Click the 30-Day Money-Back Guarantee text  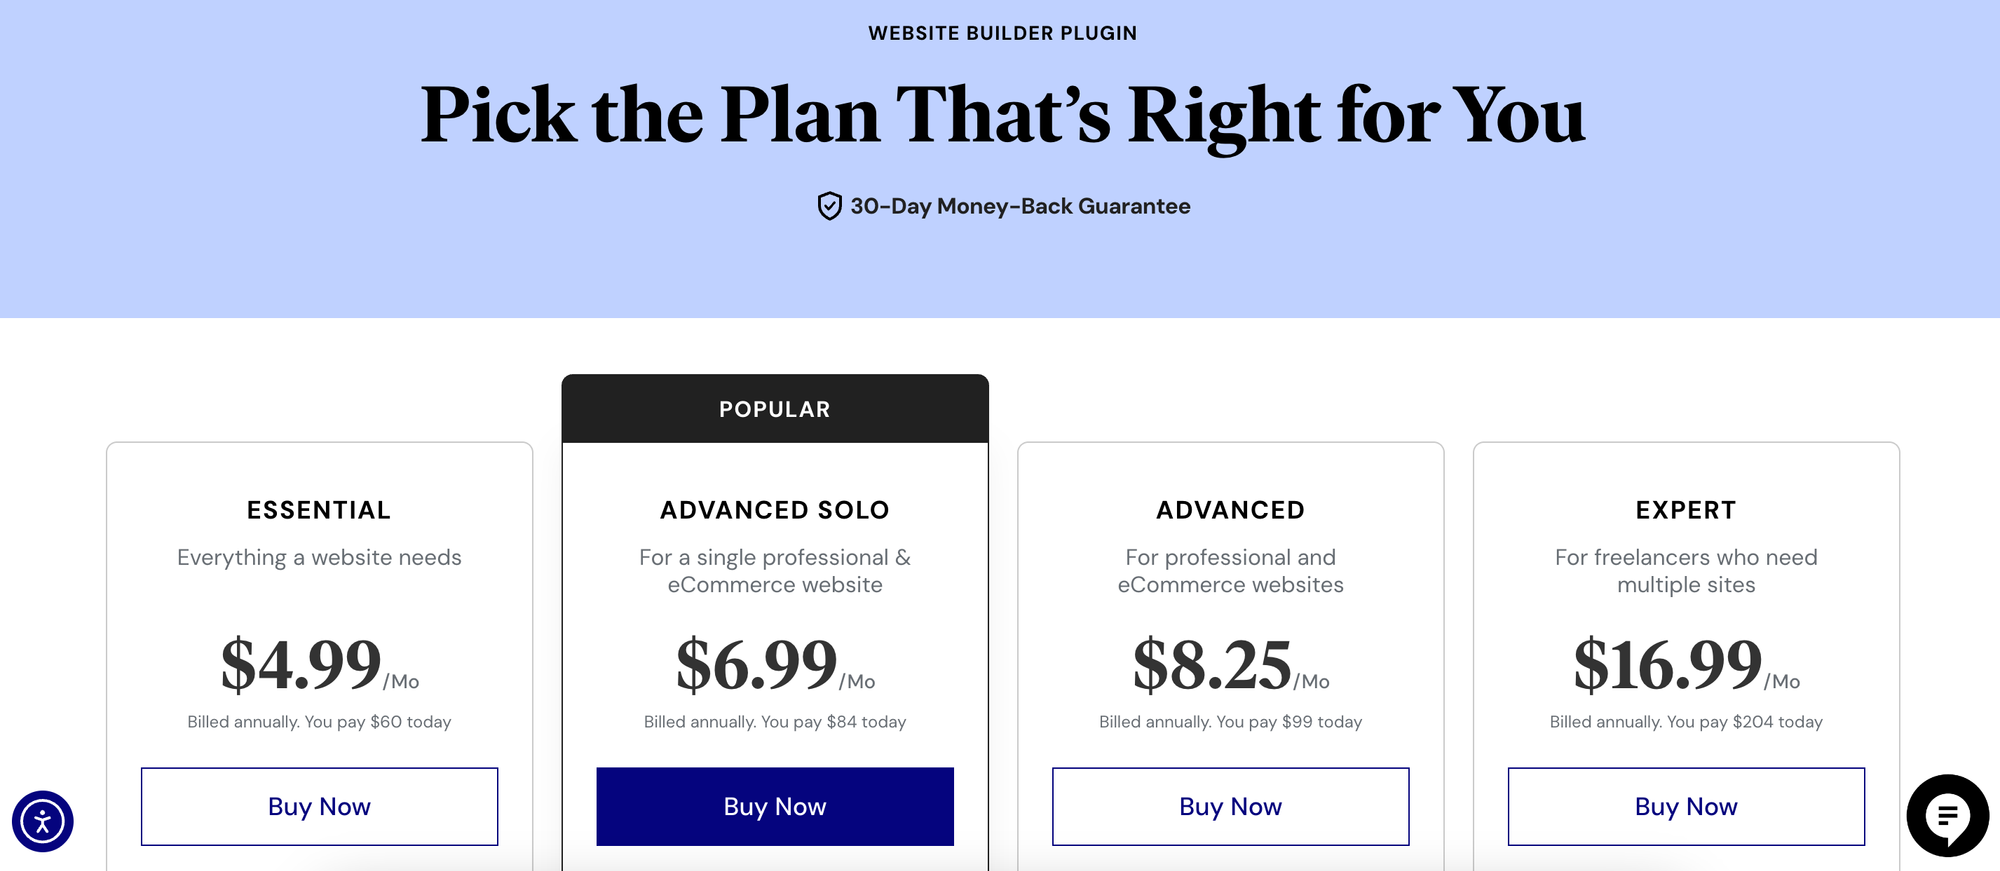[x=1020, y=206]
